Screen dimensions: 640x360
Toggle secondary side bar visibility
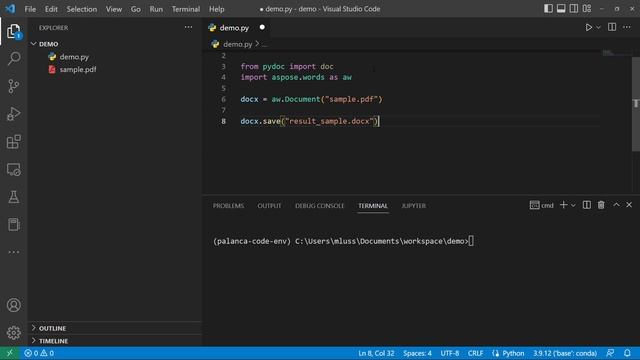tap(574, 9)
